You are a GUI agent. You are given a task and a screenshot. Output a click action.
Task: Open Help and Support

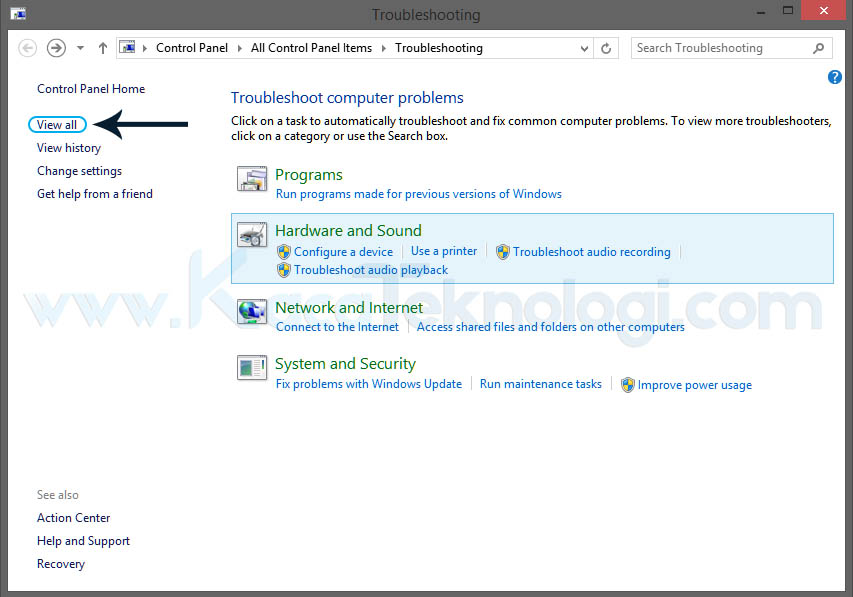83,541
